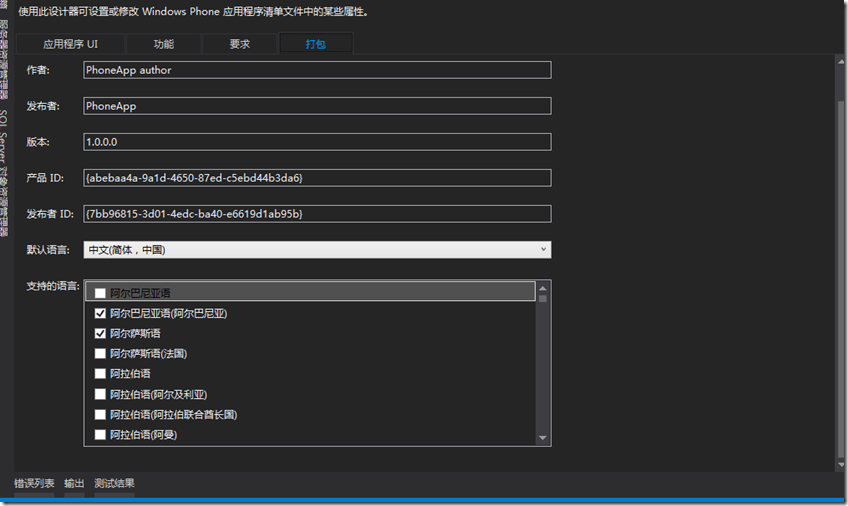Click the 发布者 ID field

[x=317, y=214]
